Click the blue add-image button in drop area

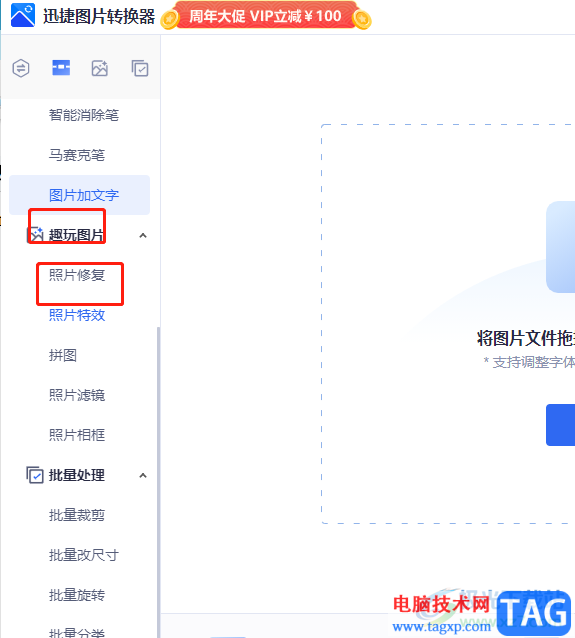(560, 425)
